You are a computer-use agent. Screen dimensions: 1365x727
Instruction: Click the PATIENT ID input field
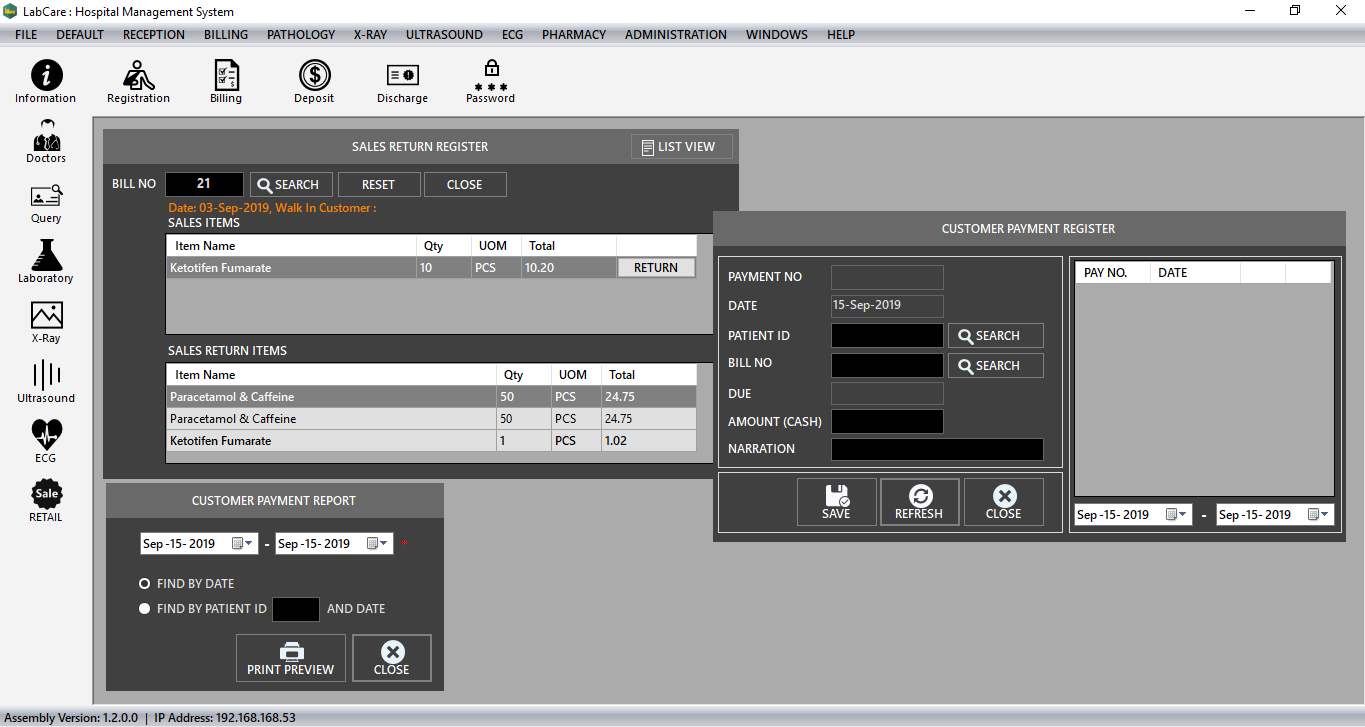click(x=887, y=335)
